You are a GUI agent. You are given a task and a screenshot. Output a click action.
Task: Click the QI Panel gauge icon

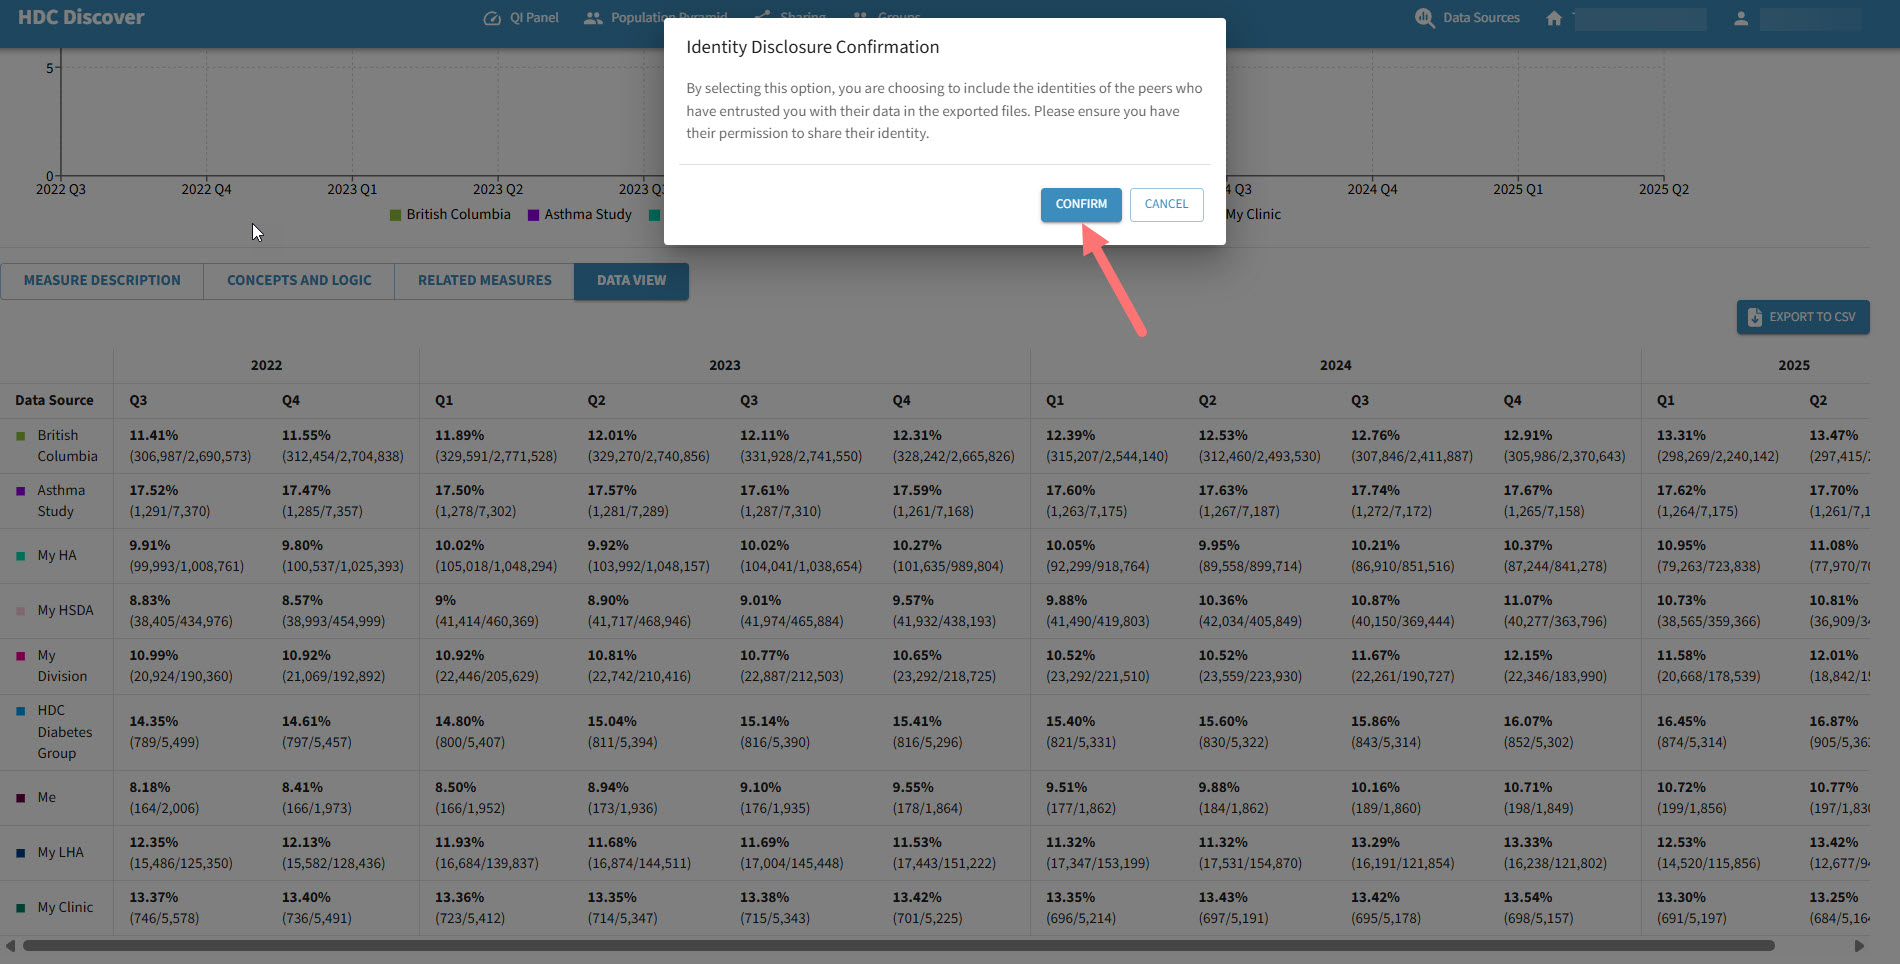tap(492, 18)
